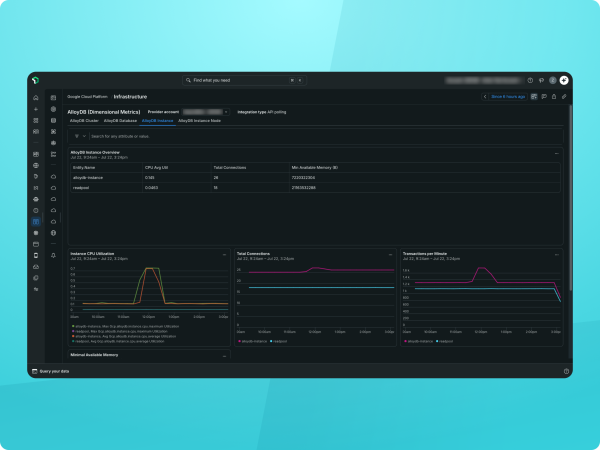Select the readpool table row name
This screenshot has height=450, width=600.
80,188
